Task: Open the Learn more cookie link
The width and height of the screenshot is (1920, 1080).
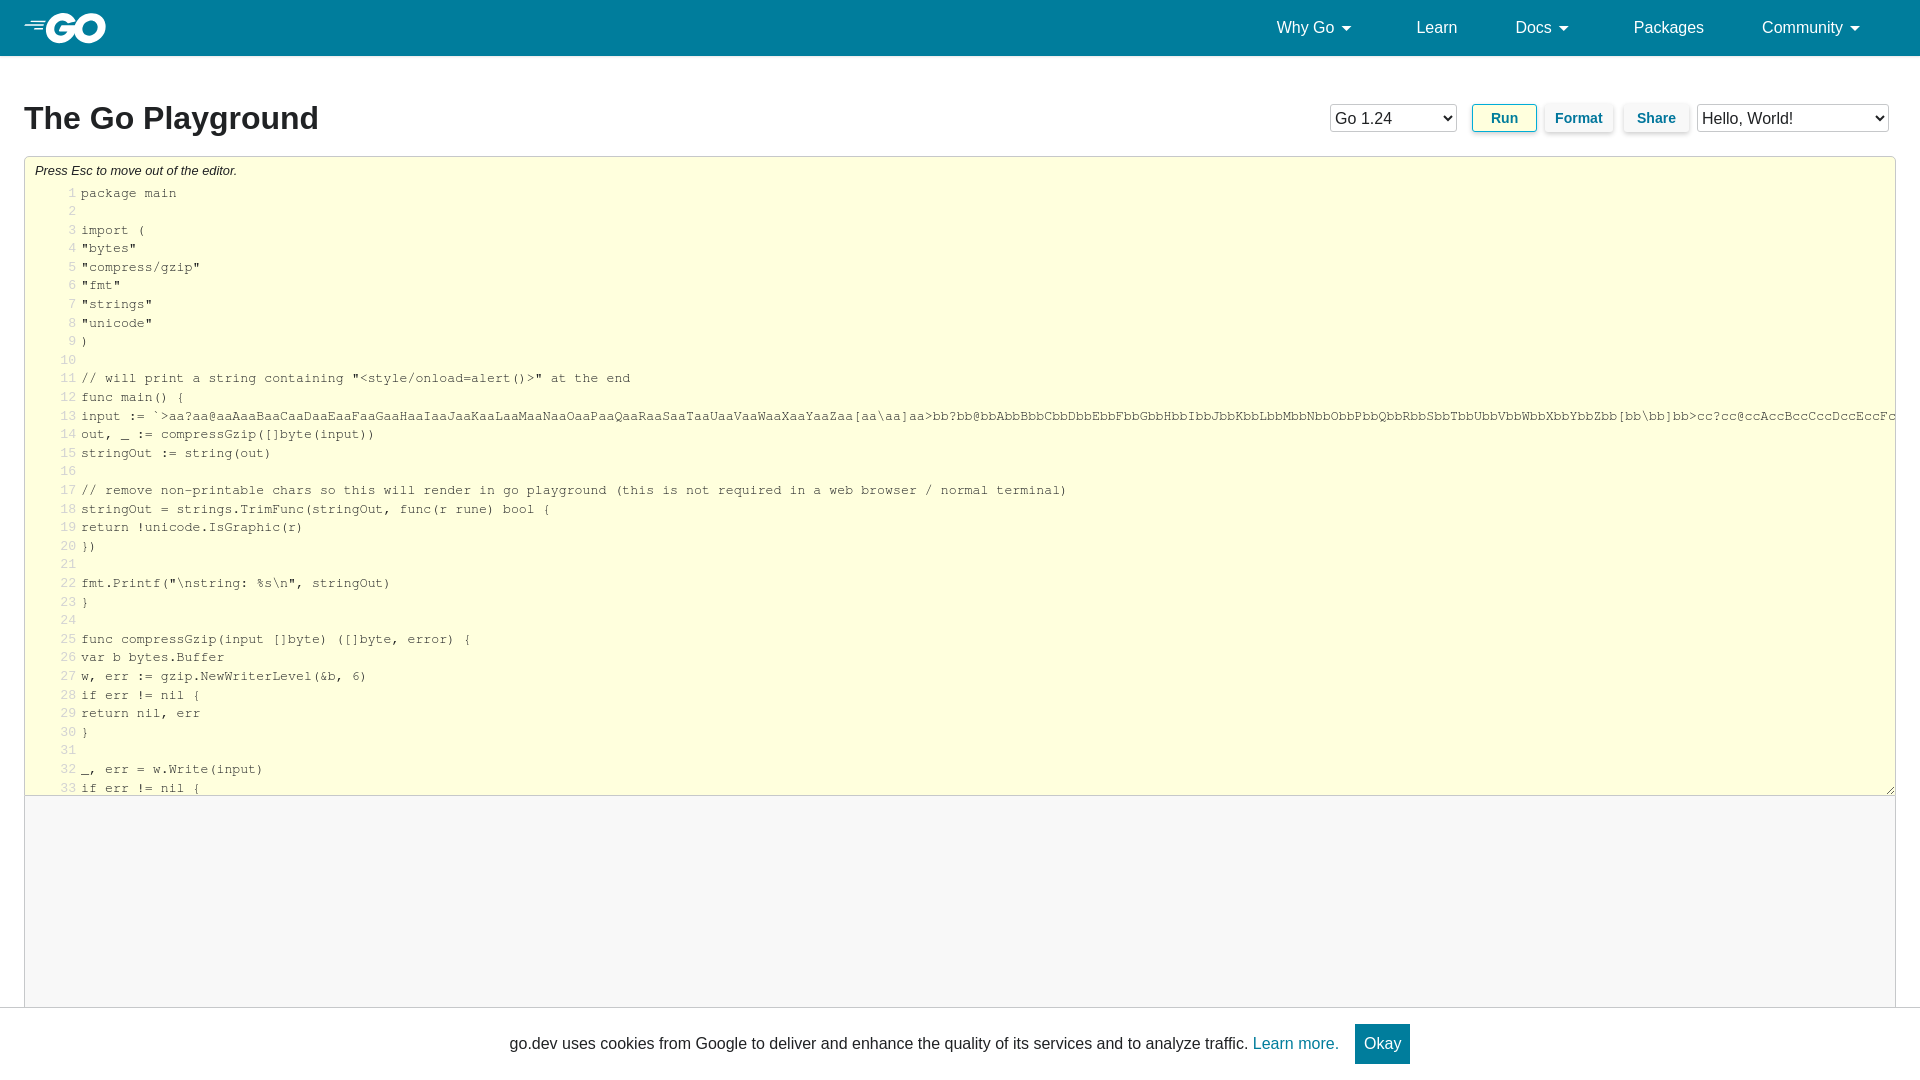Action: tap(1295, 1044)
